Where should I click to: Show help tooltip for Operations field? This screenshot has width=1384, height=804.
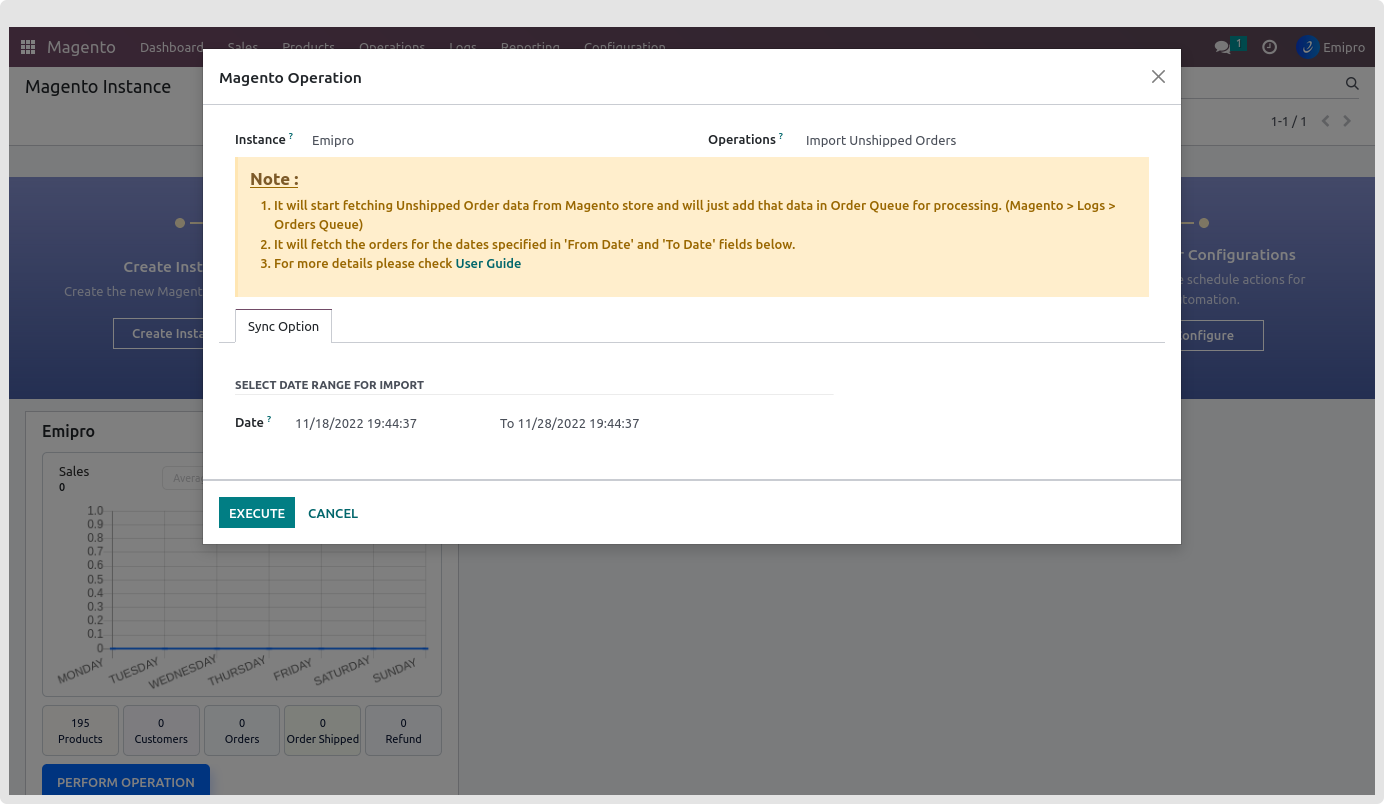[x=781, y=136]
